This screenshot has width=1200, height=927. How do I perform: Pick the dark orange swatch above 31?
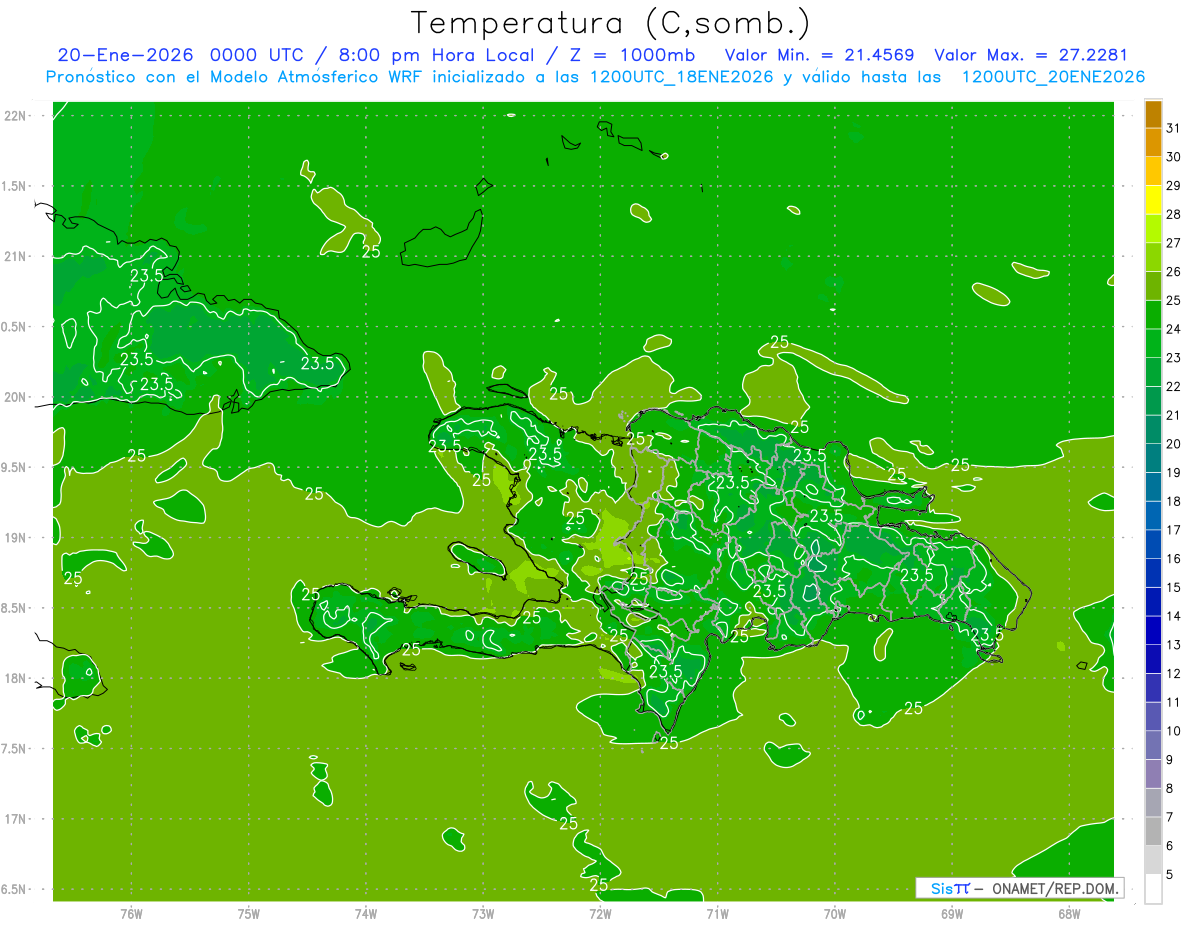(x=1153, y=114)
